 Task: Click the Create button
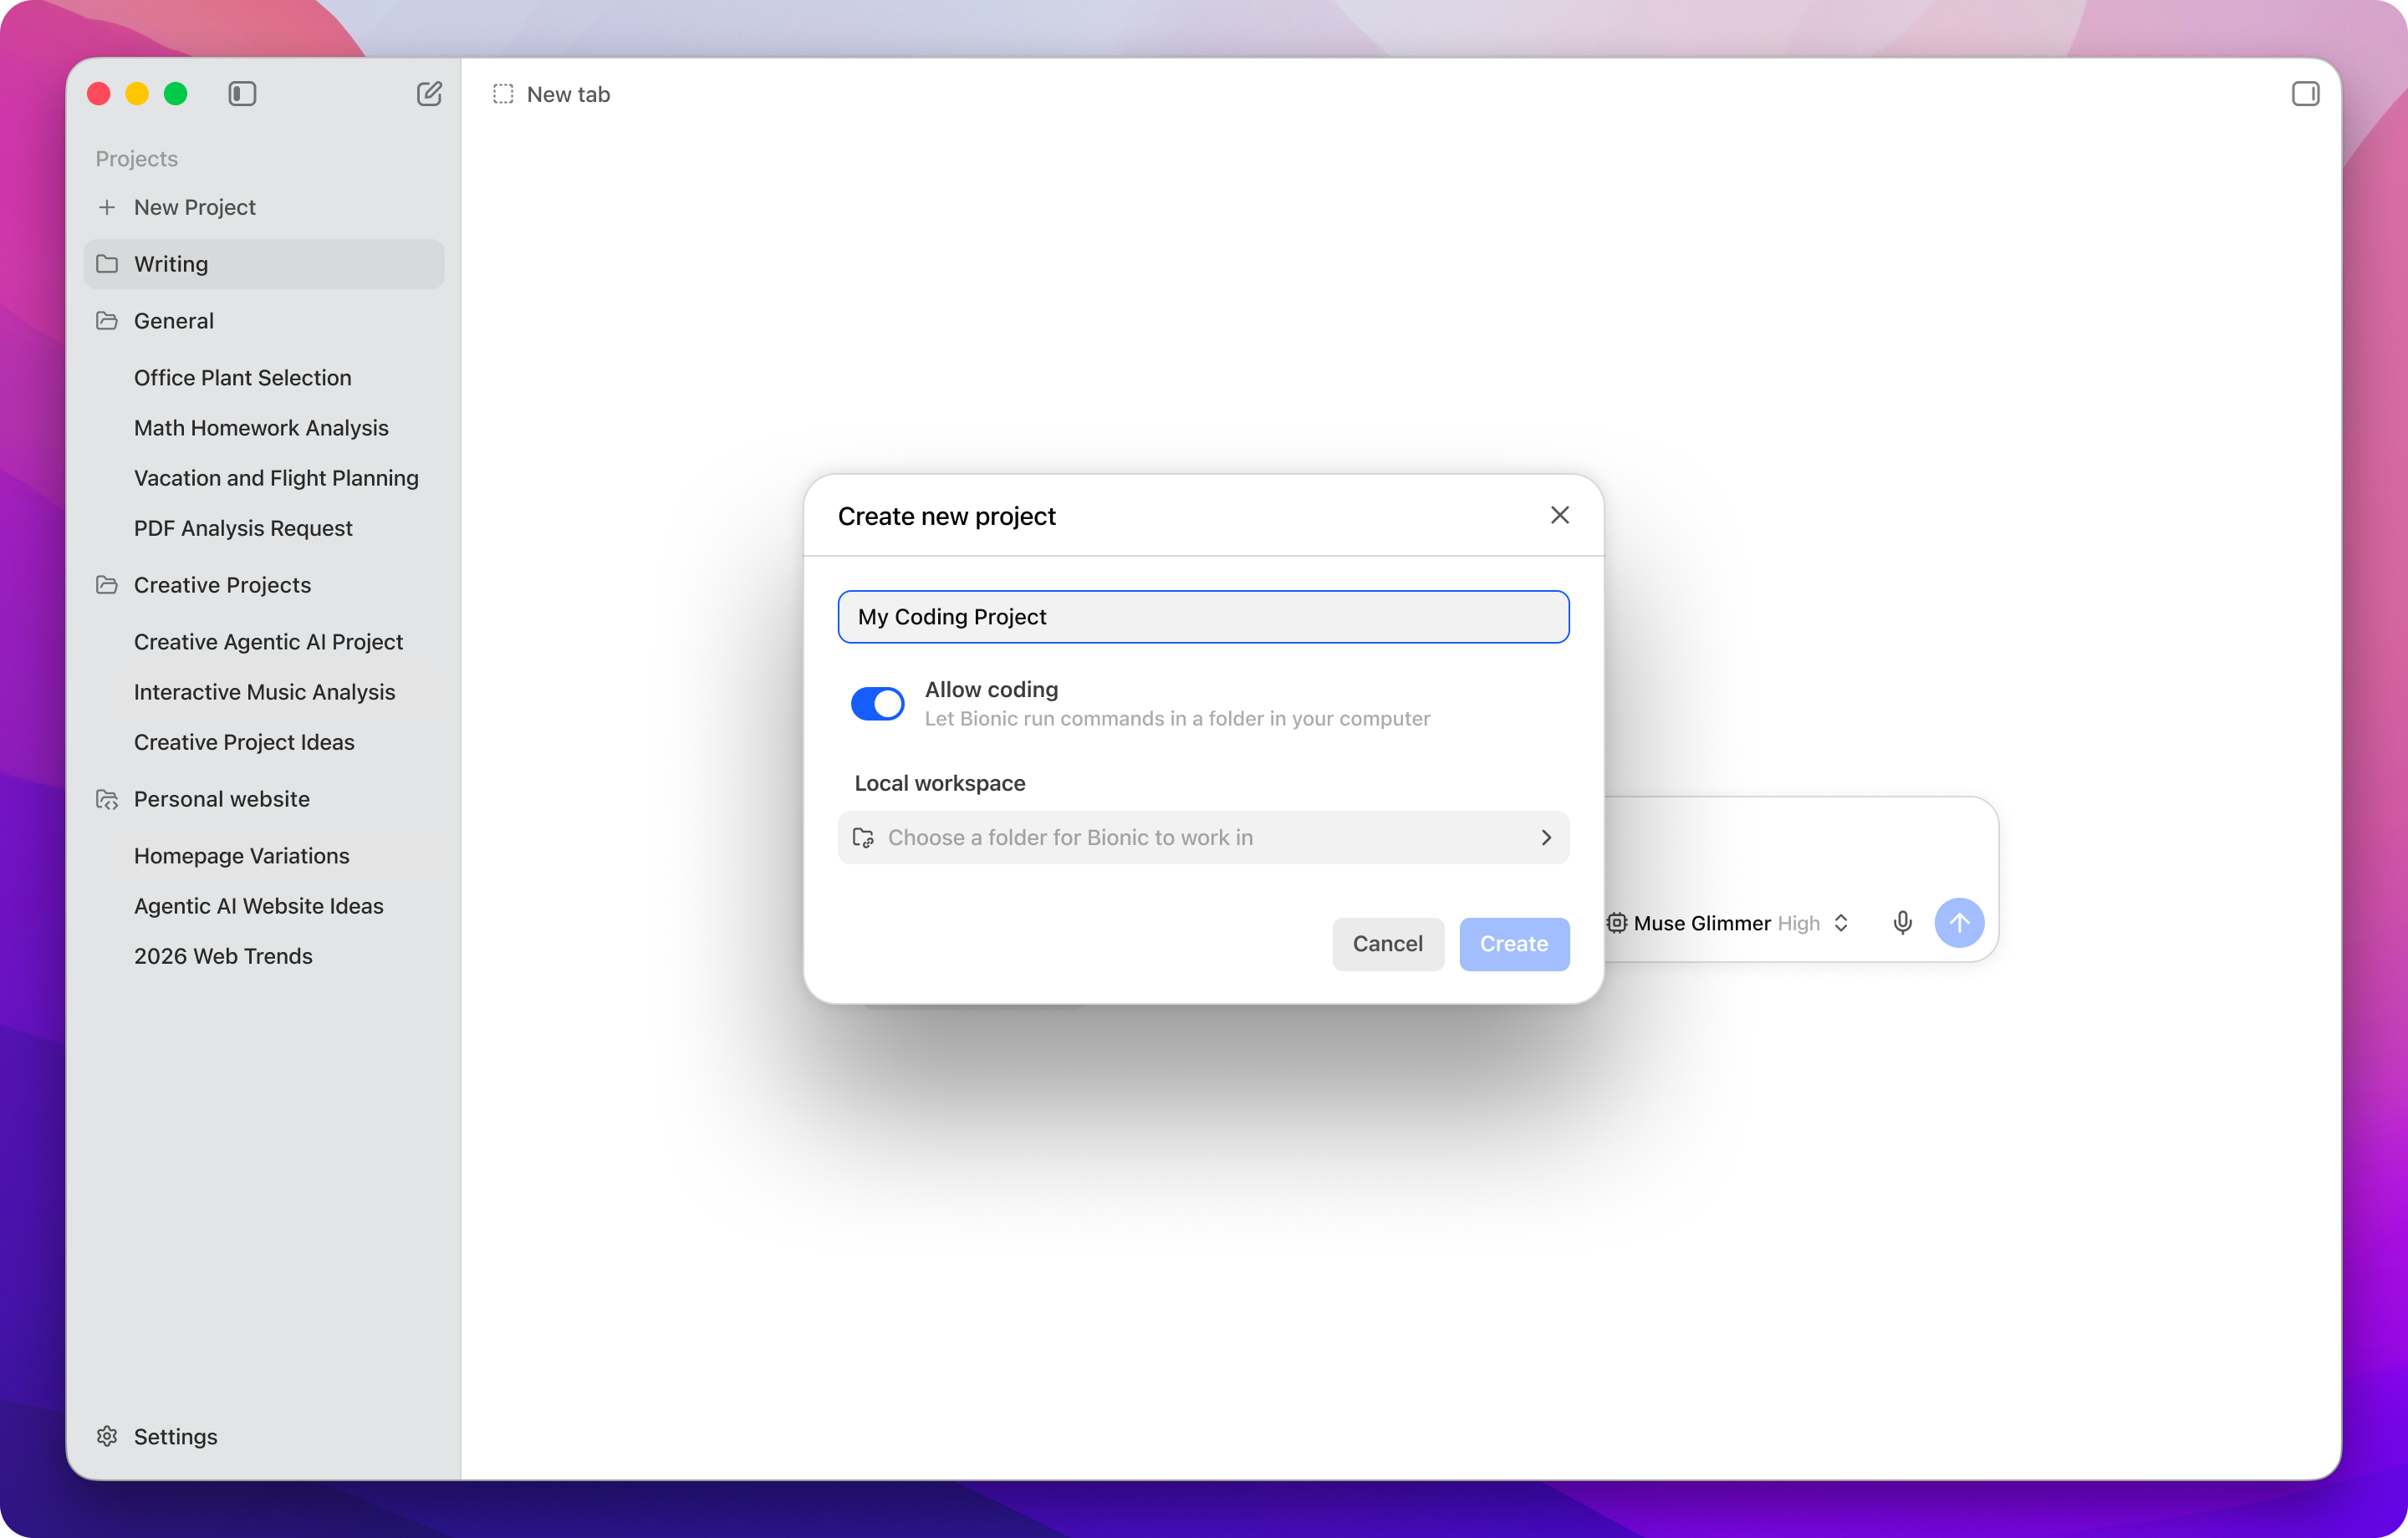[x=1514, y=944]
